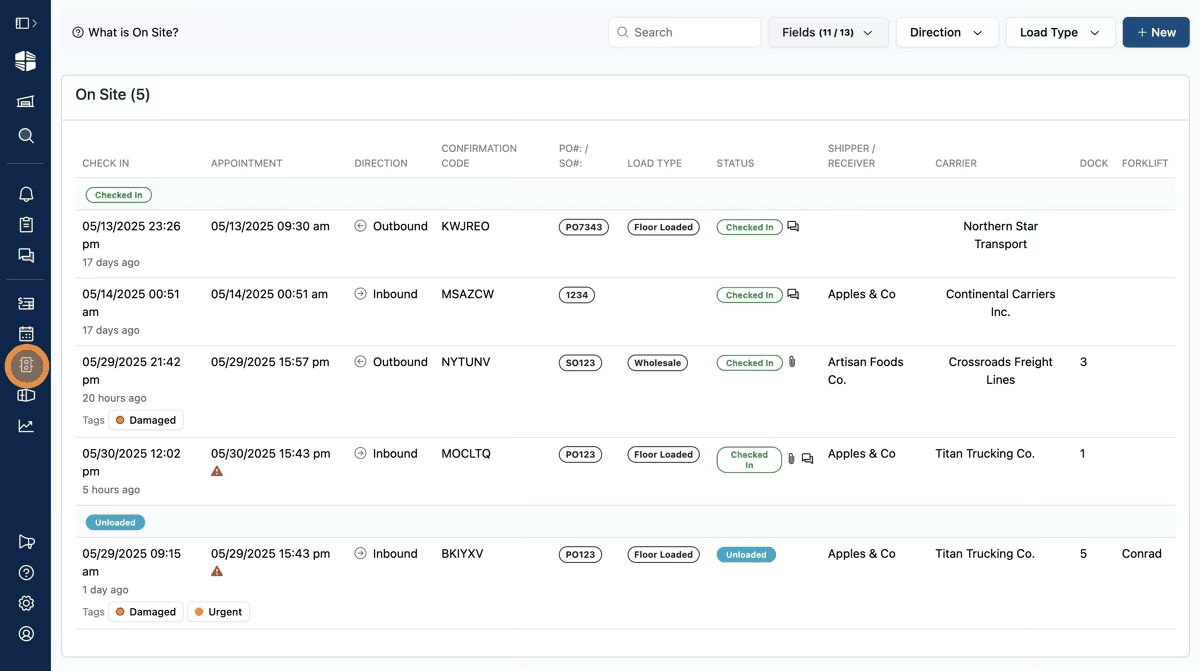The image size is (1200, 671).
Task: Open the chat icon in MSAZCW row
Action: 793,295
